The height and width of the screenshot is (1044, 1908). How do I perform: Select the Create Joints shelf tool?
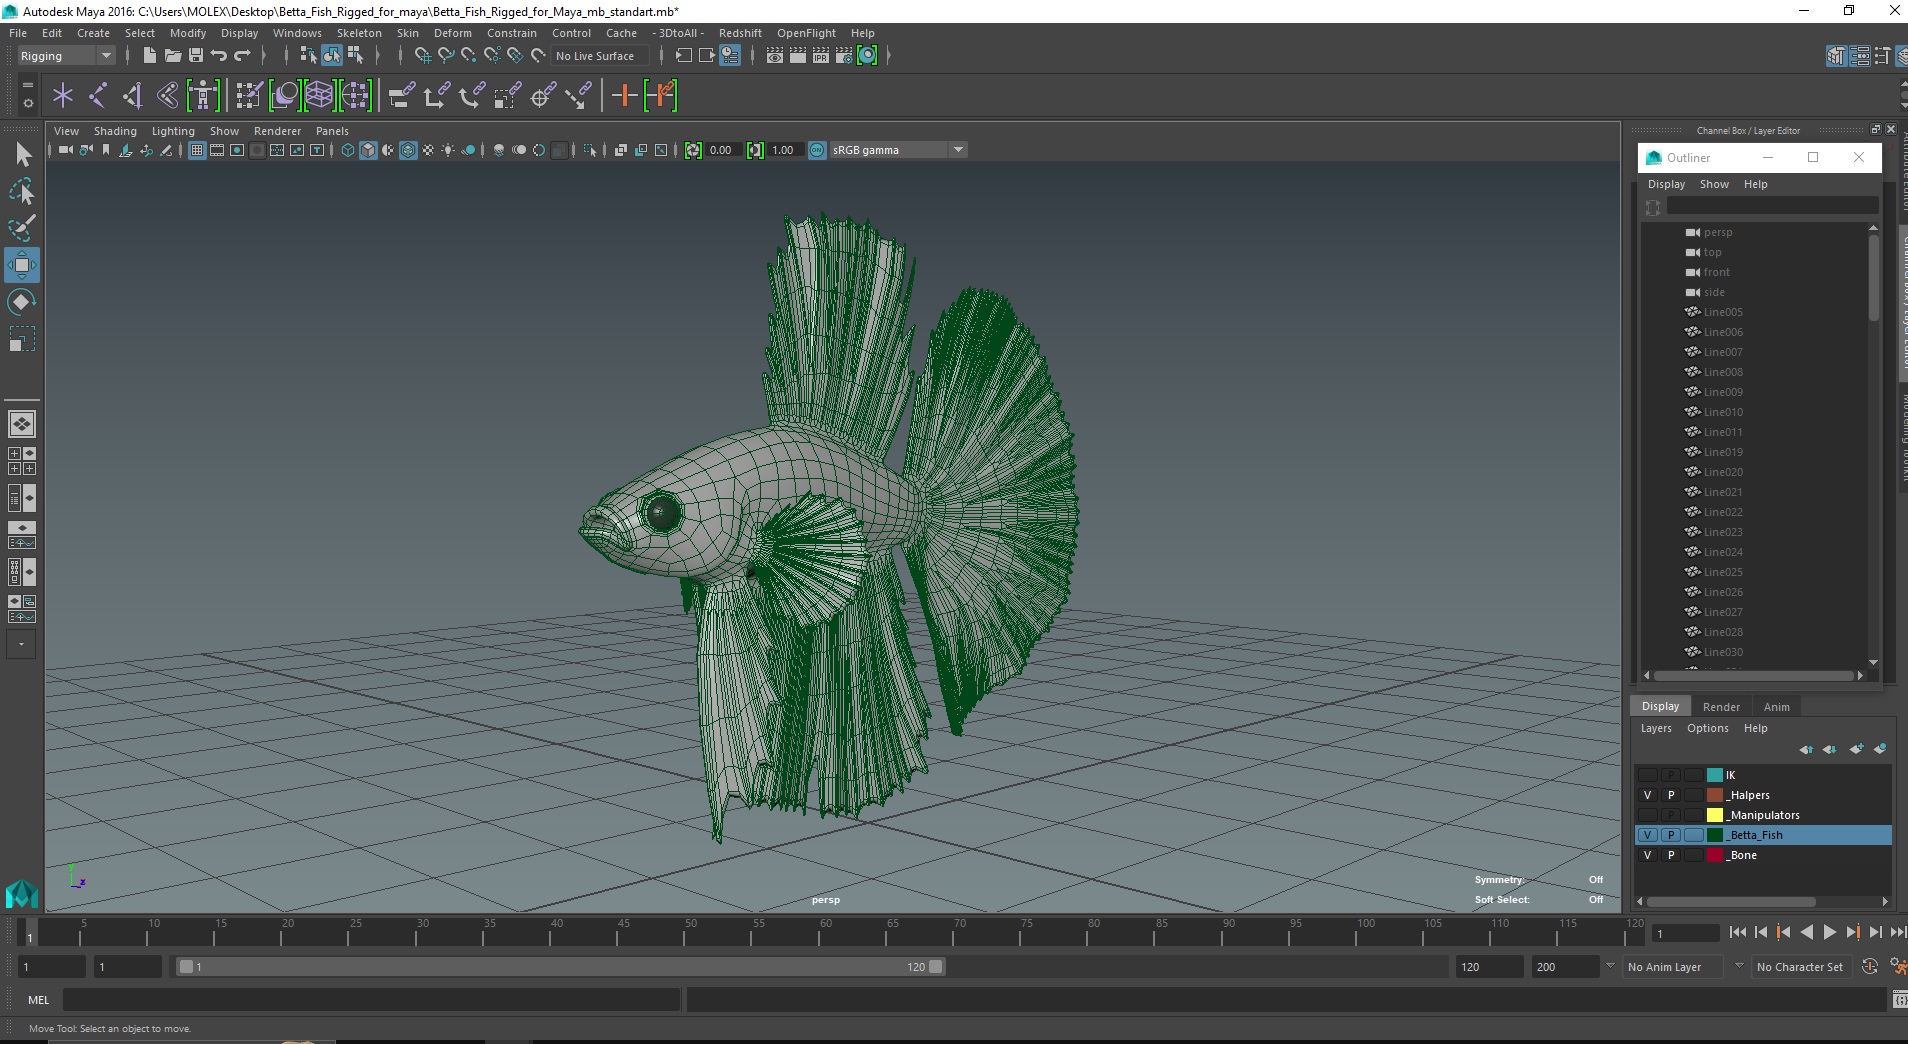pyautogui.click(x=98, y=96)
